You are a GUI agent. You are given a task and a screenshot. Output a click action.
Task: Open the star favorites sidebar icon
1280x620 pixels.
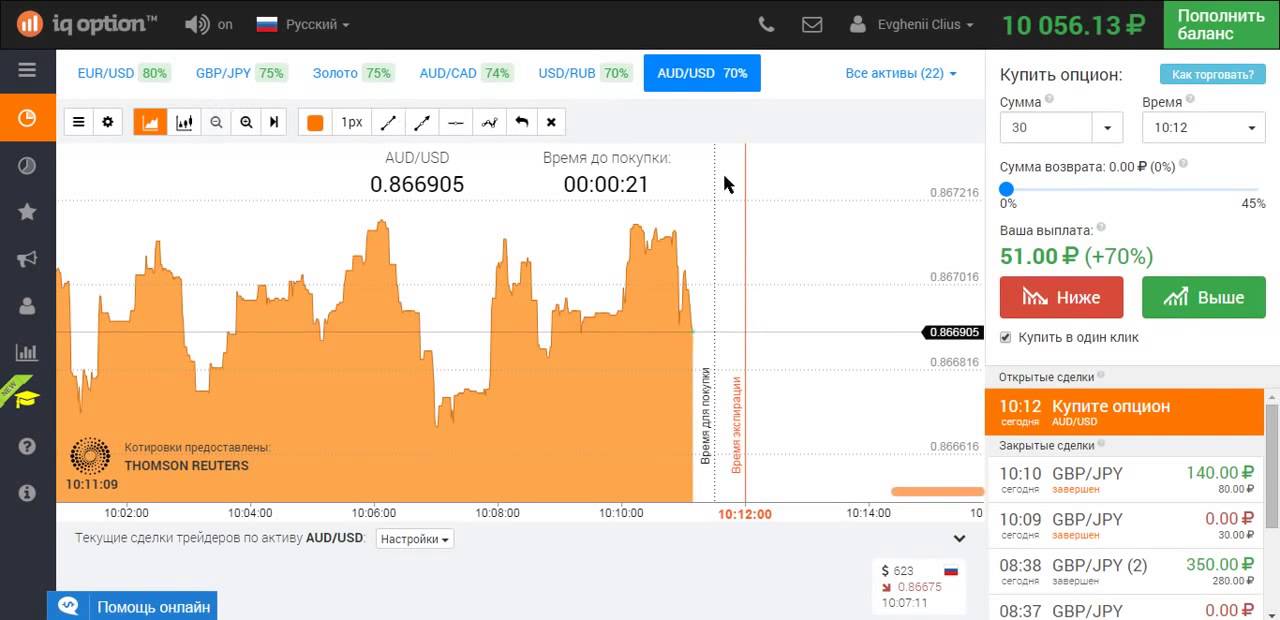pos(27,212)
